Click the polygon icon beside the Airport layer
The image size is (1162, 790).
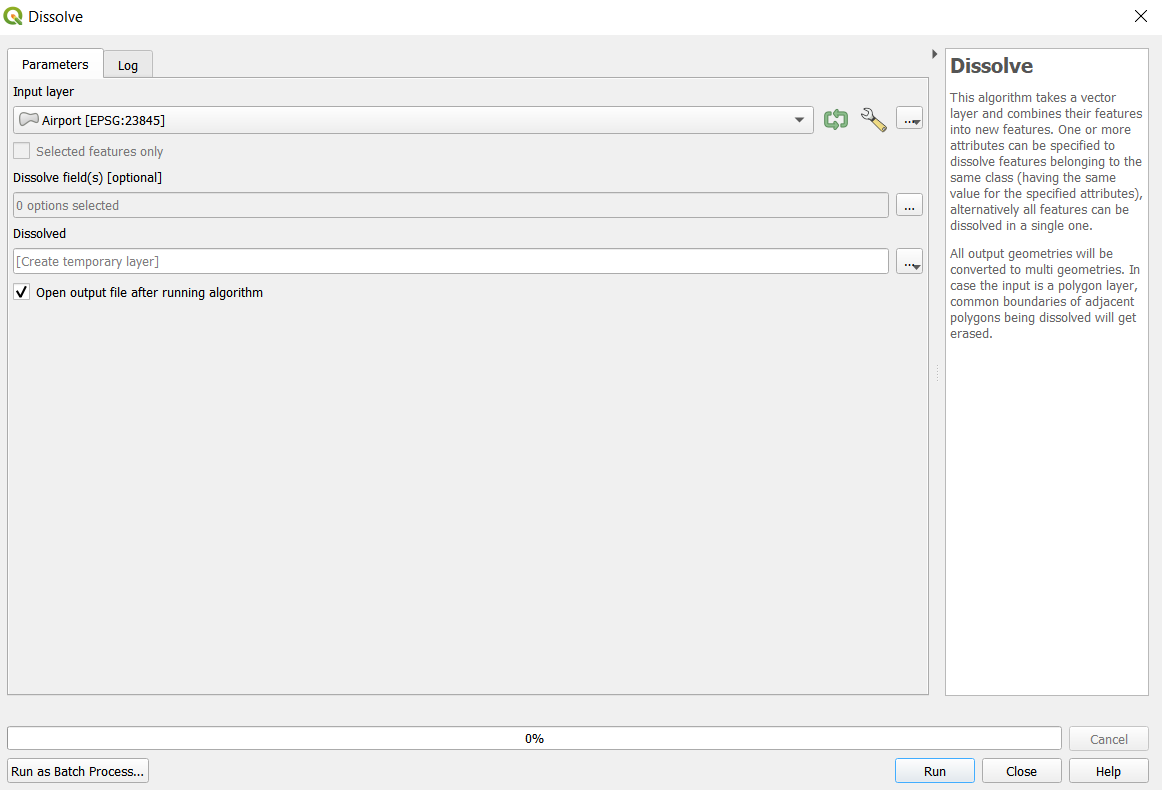point(29,120)
